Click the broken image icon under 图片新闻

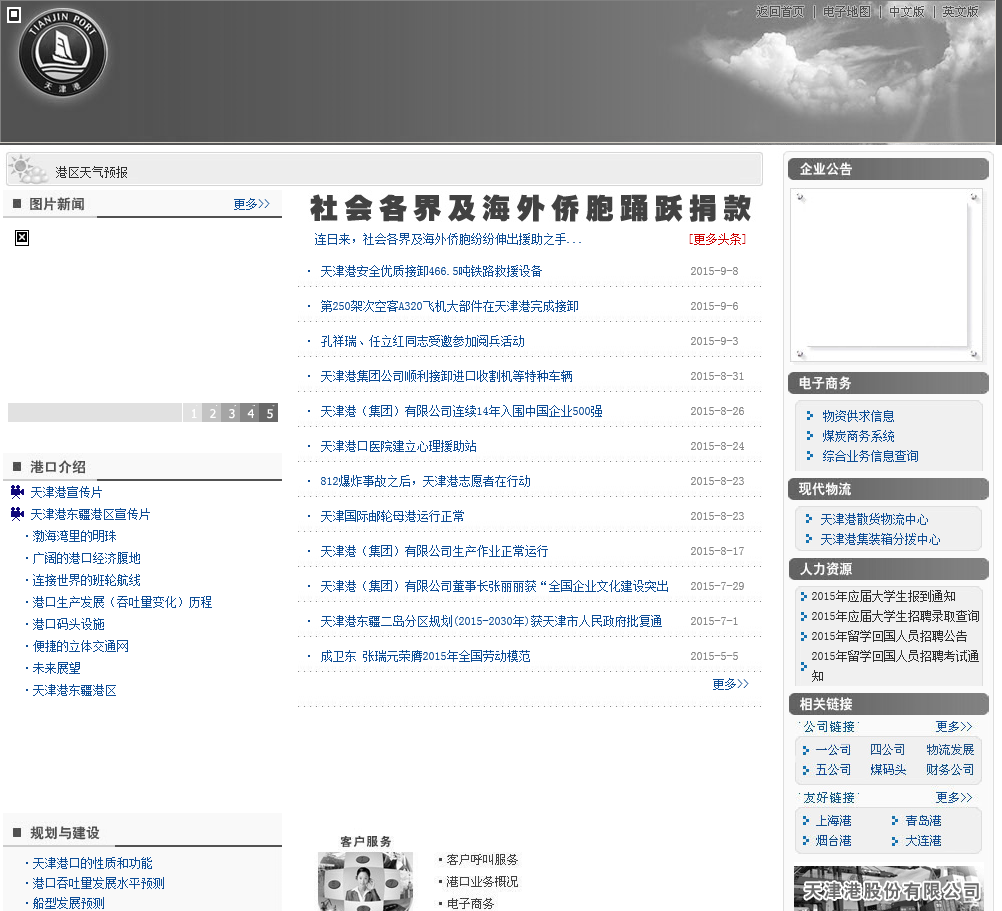pos(22,238)
